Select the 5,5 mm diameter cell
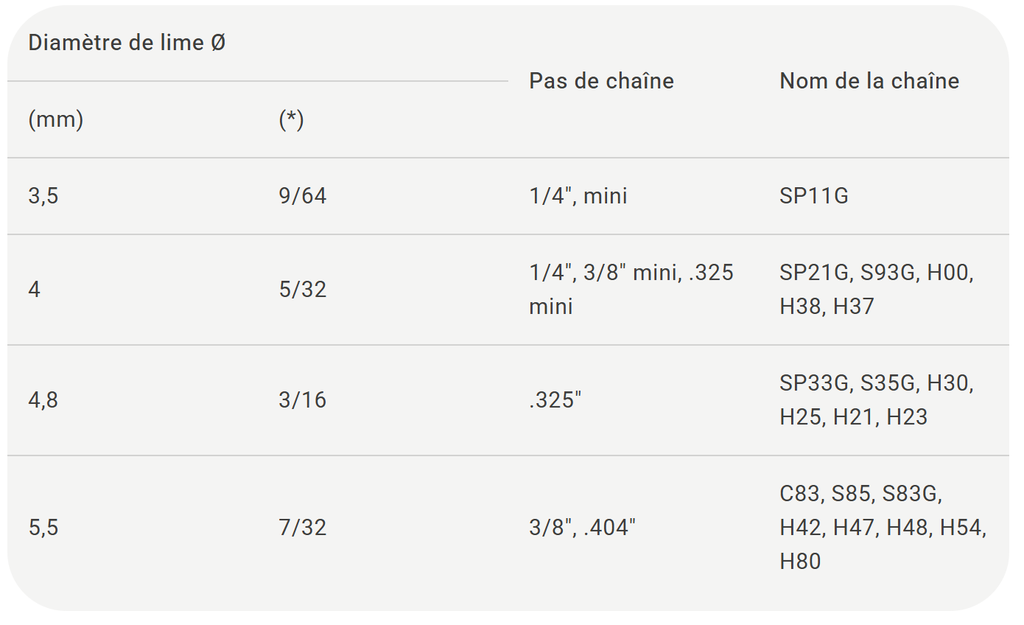 click(x=44, y=527)
